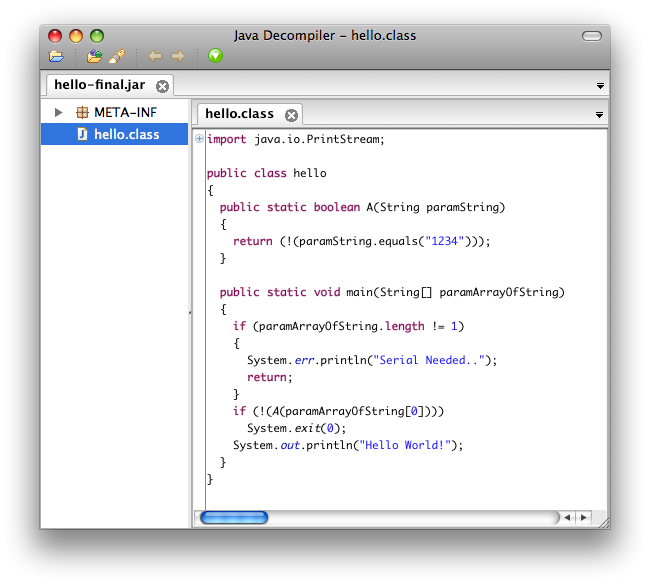
Task: Select hello.class in file tree
Action: tap(114, 134)
